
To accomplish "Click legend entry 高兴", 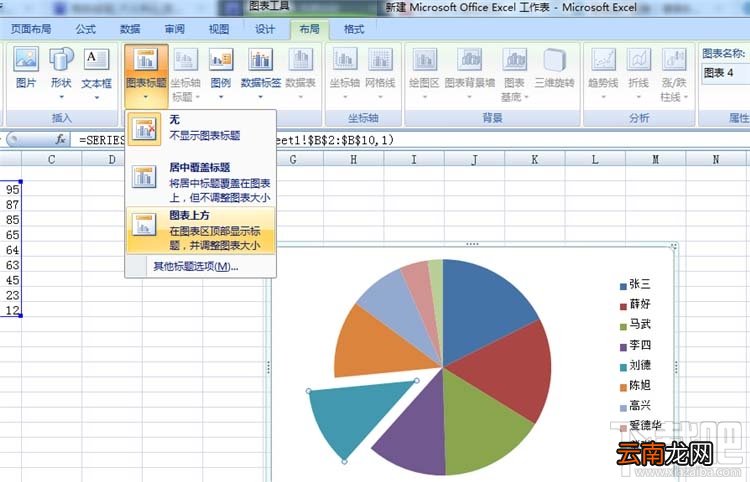I will [x=635, y=406].
